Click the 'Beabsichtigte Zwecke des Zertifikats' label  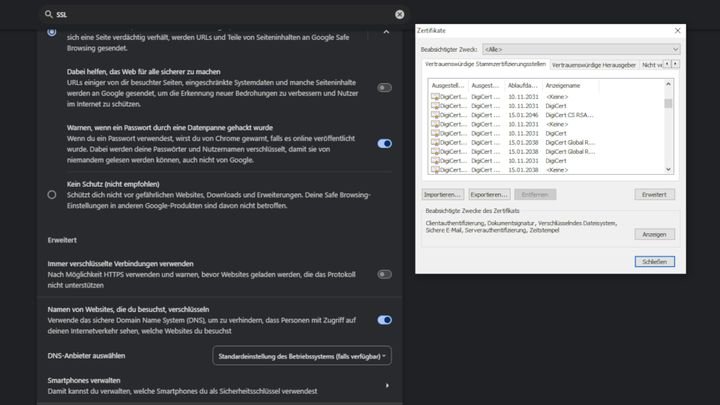pos(472,211)
